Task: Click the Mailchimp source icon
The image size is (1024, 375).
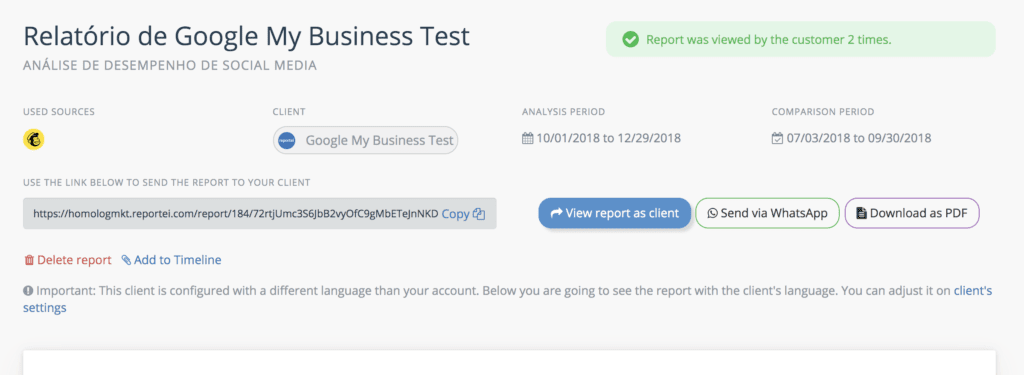Action: click(34, 139)
